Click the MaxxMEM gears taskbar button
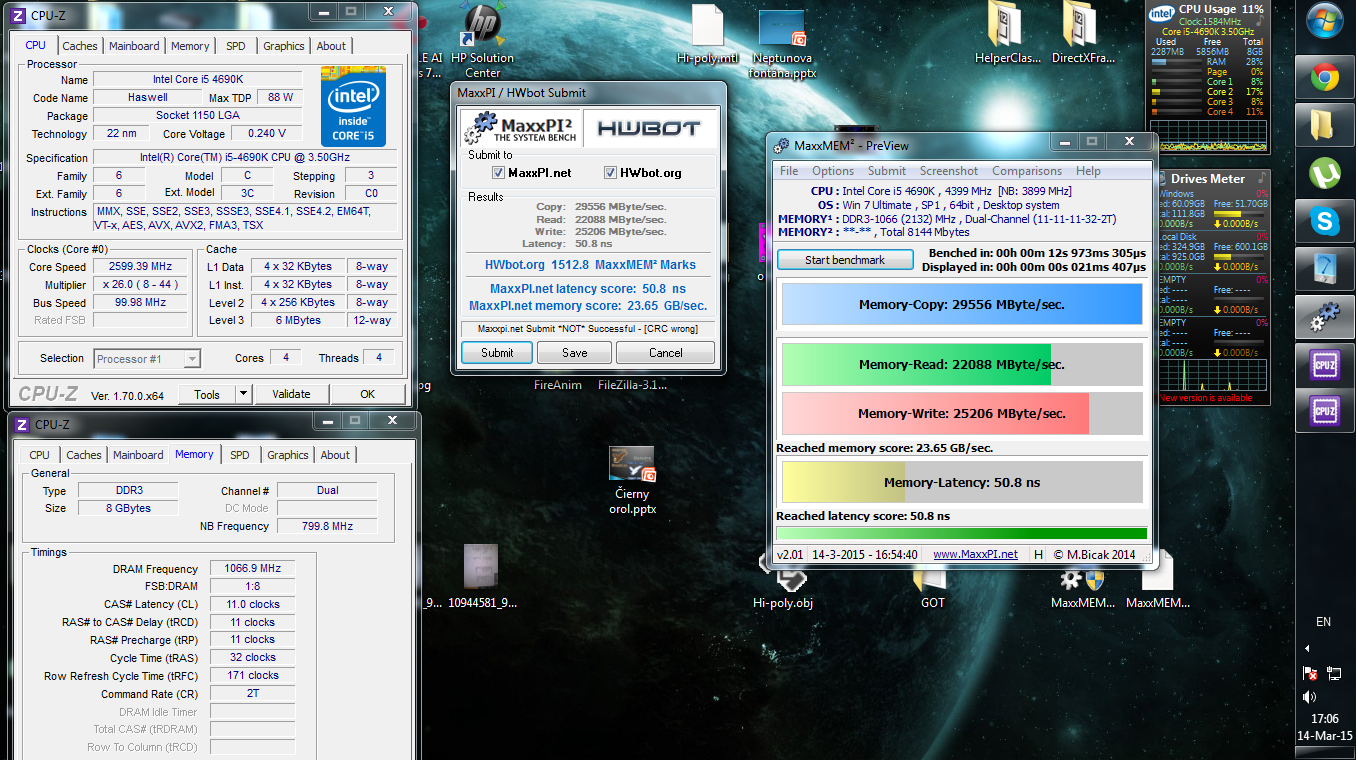The width and height of the screenshot is (1358, 761). coord(1325,317)
